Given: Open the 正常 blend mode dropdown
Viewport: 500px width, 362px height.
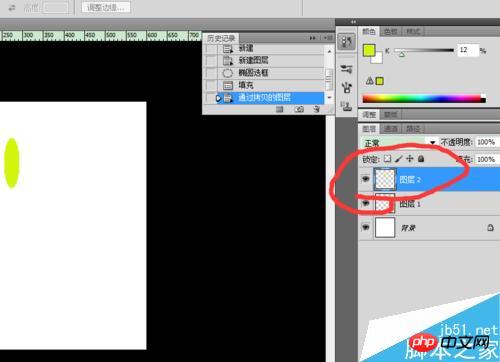Looking at the screenshot, I should click(399, 143).
